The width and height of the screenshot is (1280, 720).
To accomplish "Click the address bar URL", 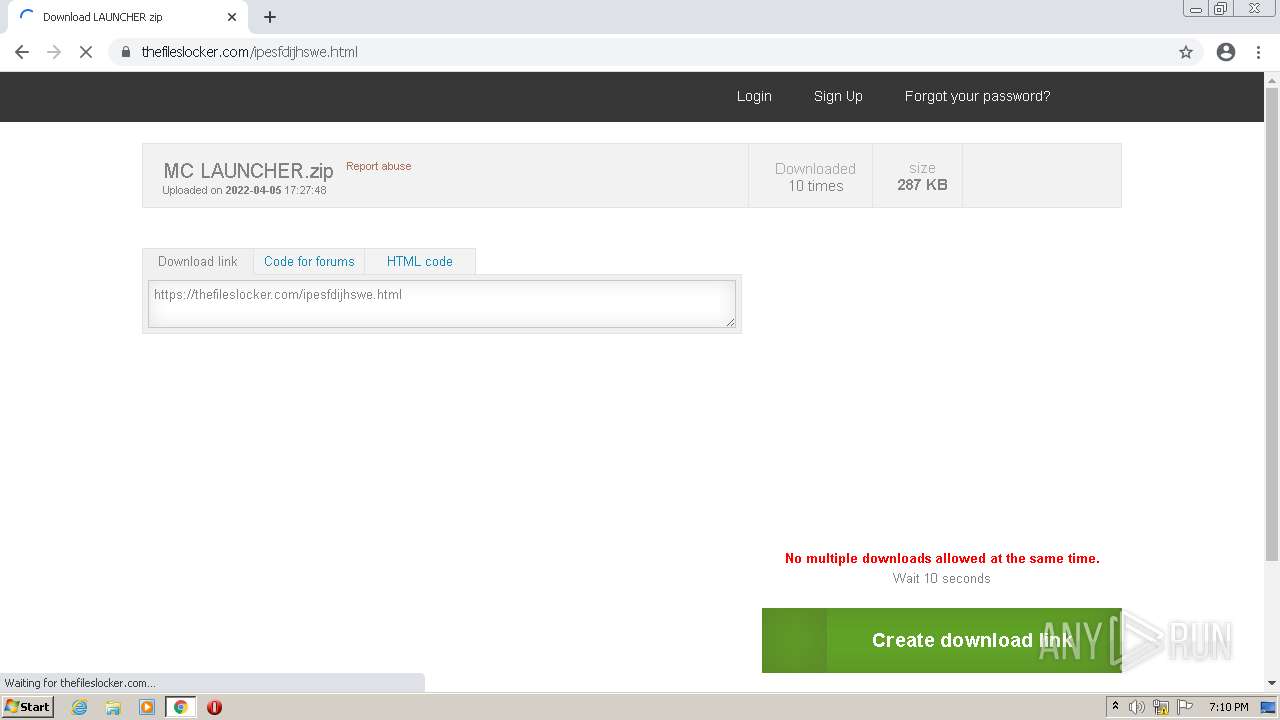I will (x=249, y=52).
